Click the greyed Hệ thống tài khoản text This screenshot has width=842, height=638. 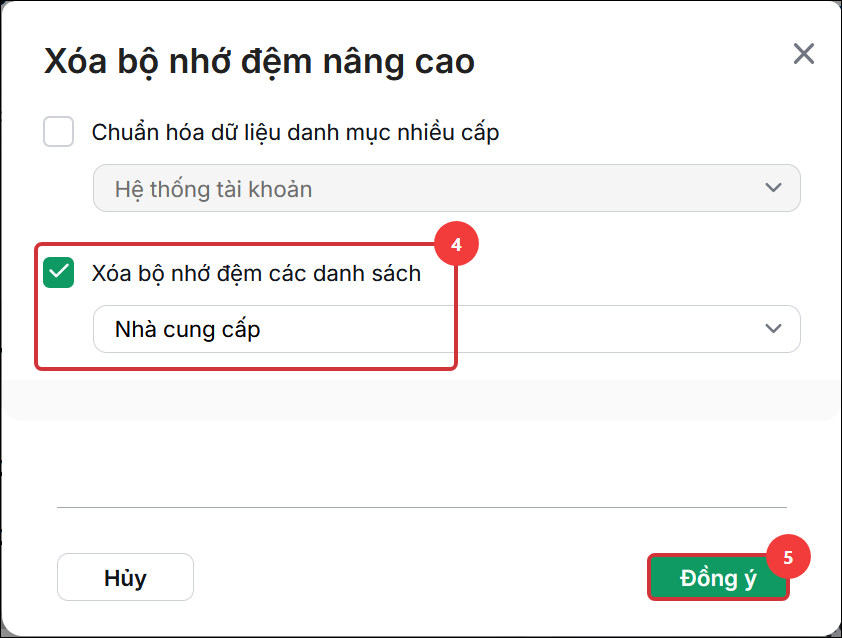(213, 190)
